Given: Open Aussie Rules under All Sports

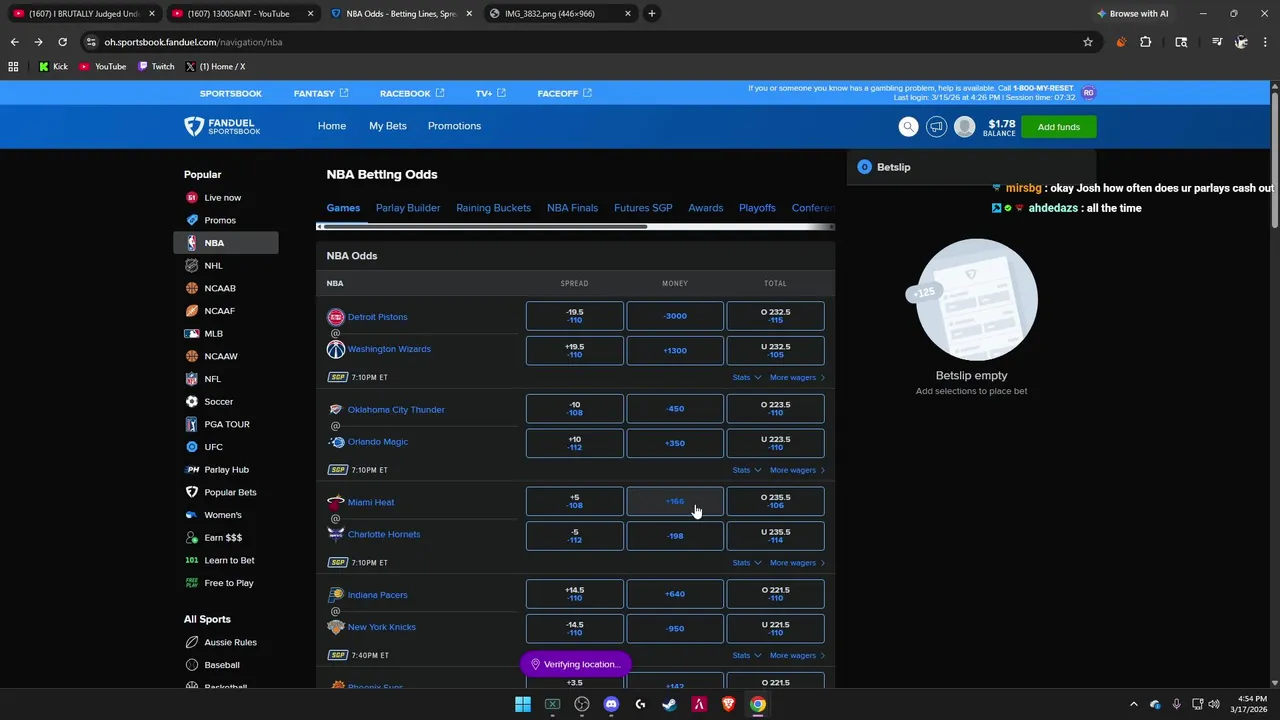Looking at the screenshot, I should point(225,642).
